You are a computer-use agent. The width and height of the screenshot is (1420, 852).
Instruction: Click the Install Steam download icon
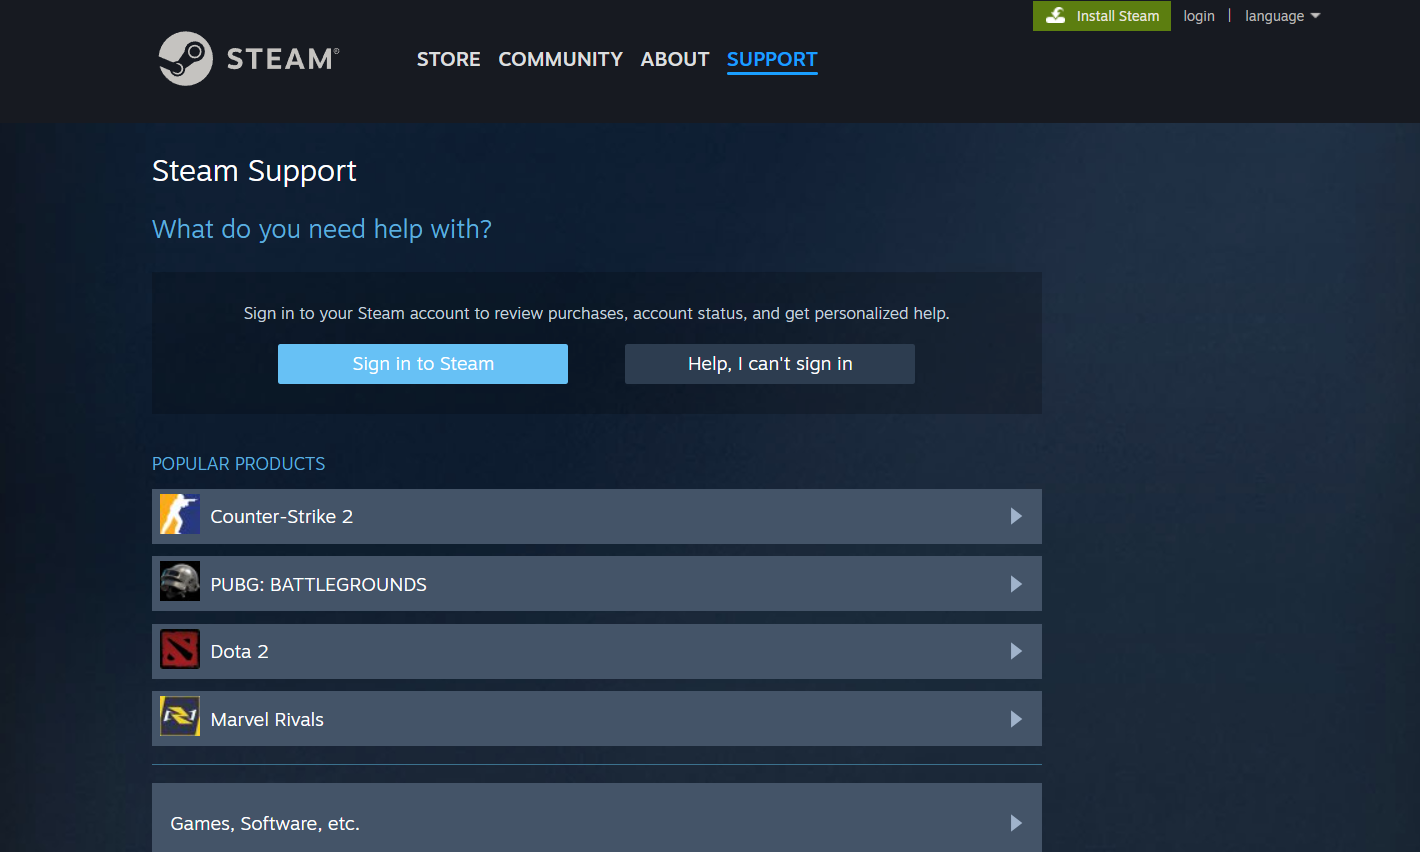[1055, 16]
